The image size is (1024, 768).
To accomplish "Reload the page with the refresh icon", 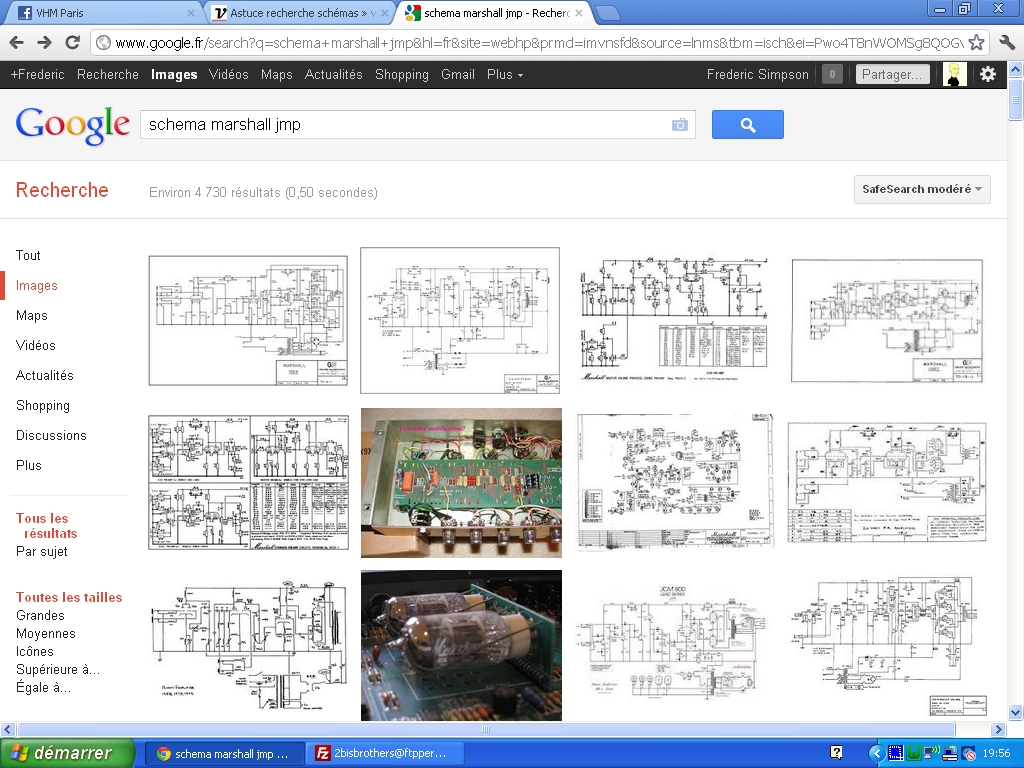I will click(72, 43).
